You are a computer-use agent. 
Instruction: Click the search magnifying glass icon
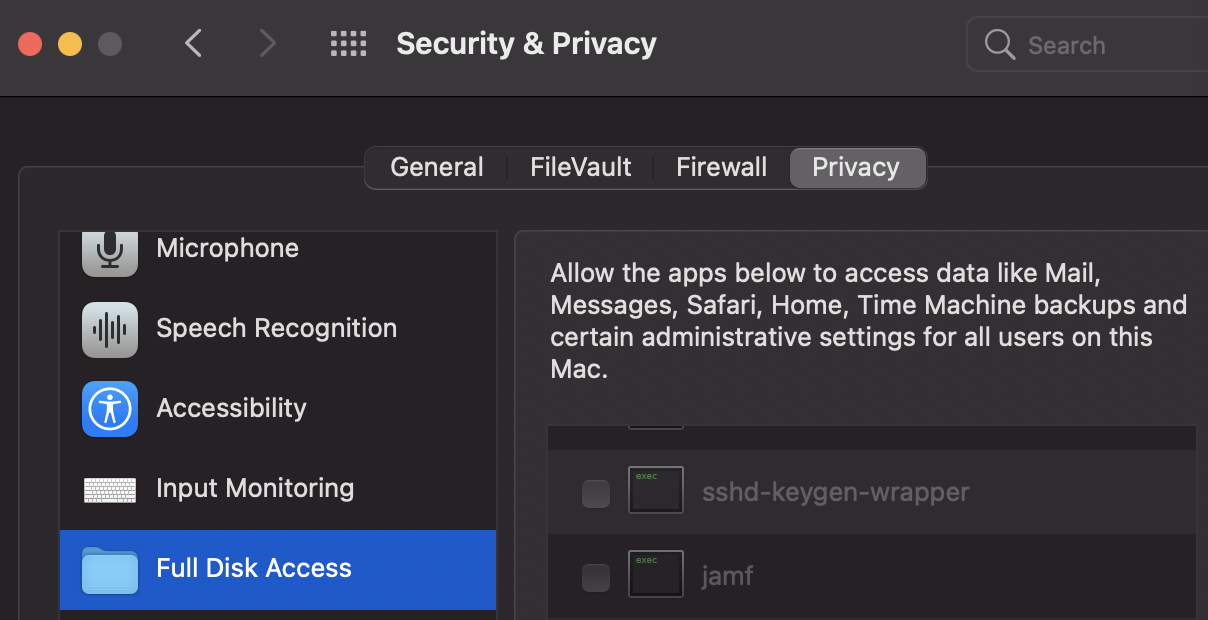coord(999,45)
